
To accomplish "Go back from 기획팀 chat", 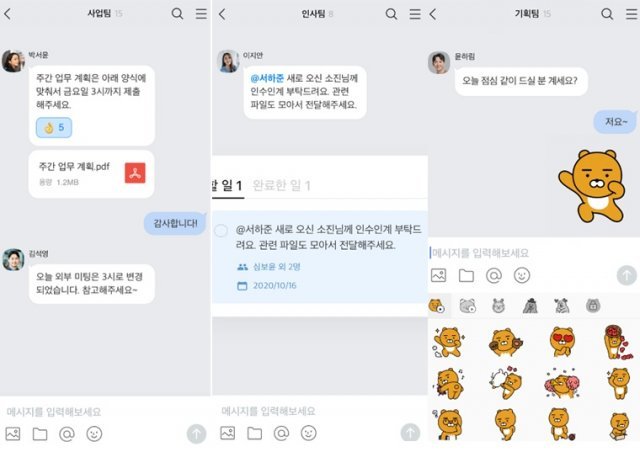I will click(x=433, y=14).
